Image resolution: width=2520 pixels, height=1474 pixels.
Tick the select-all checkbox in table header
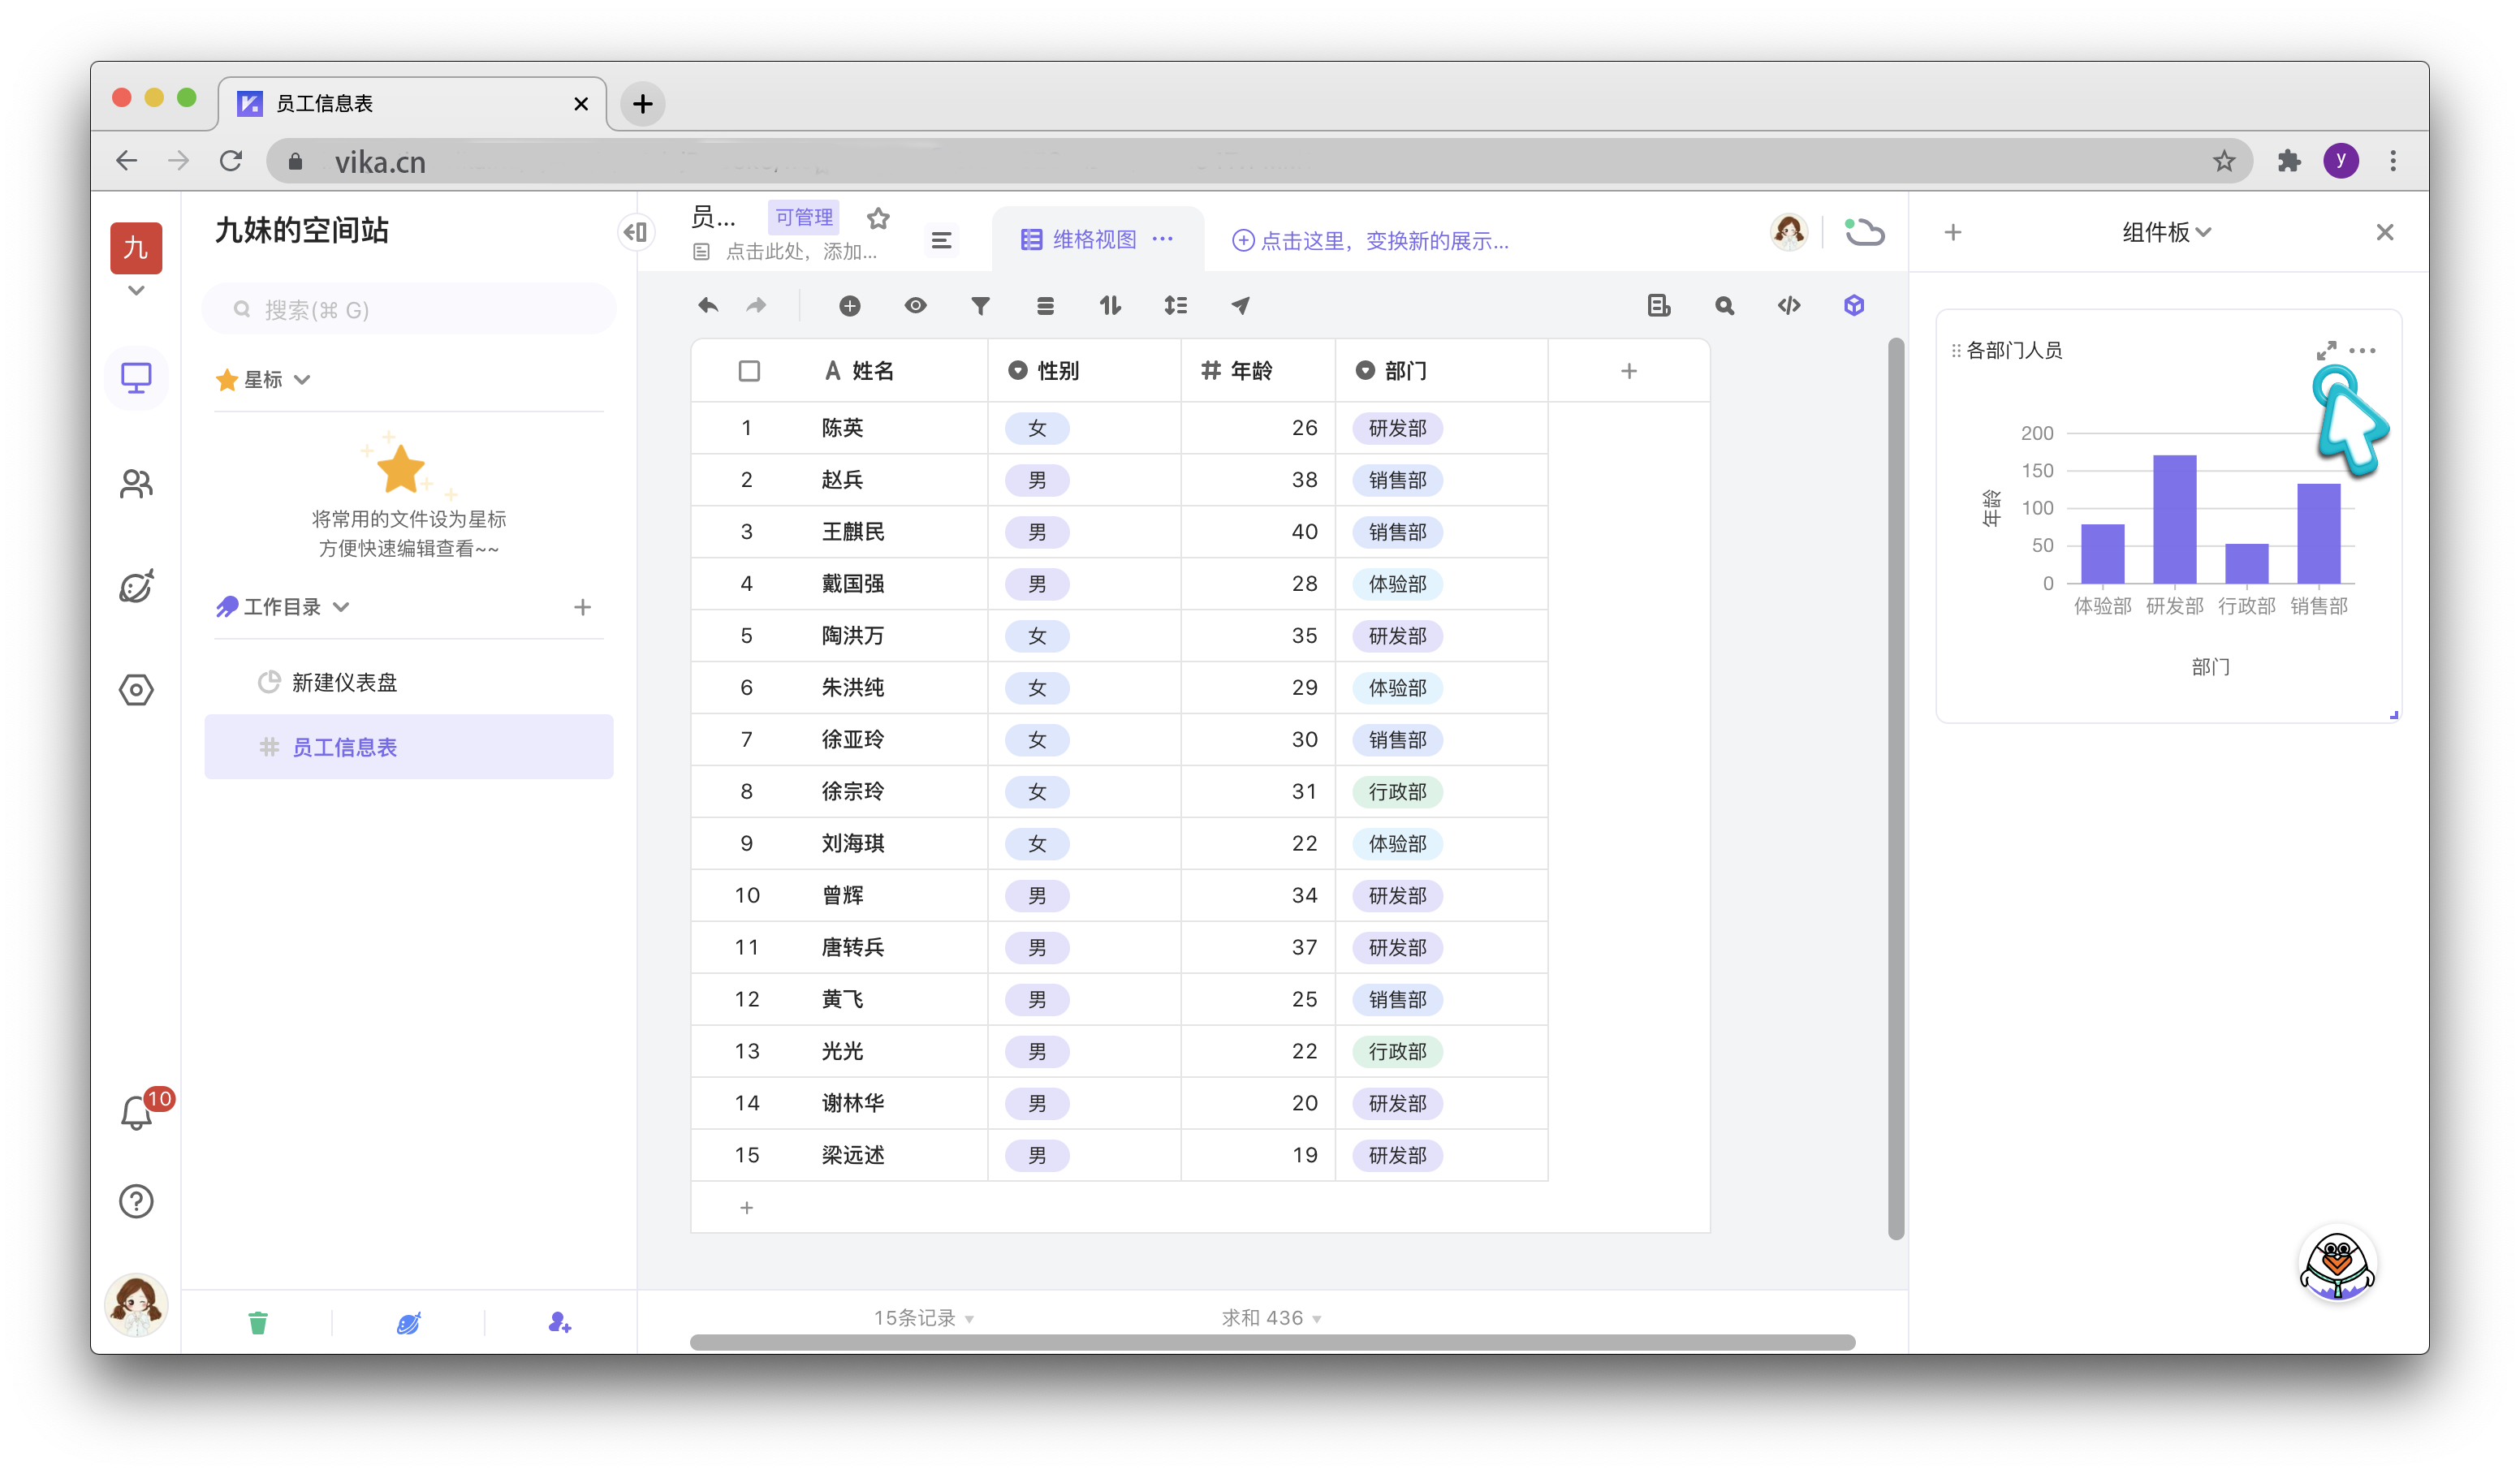click(x=749, y=371)
